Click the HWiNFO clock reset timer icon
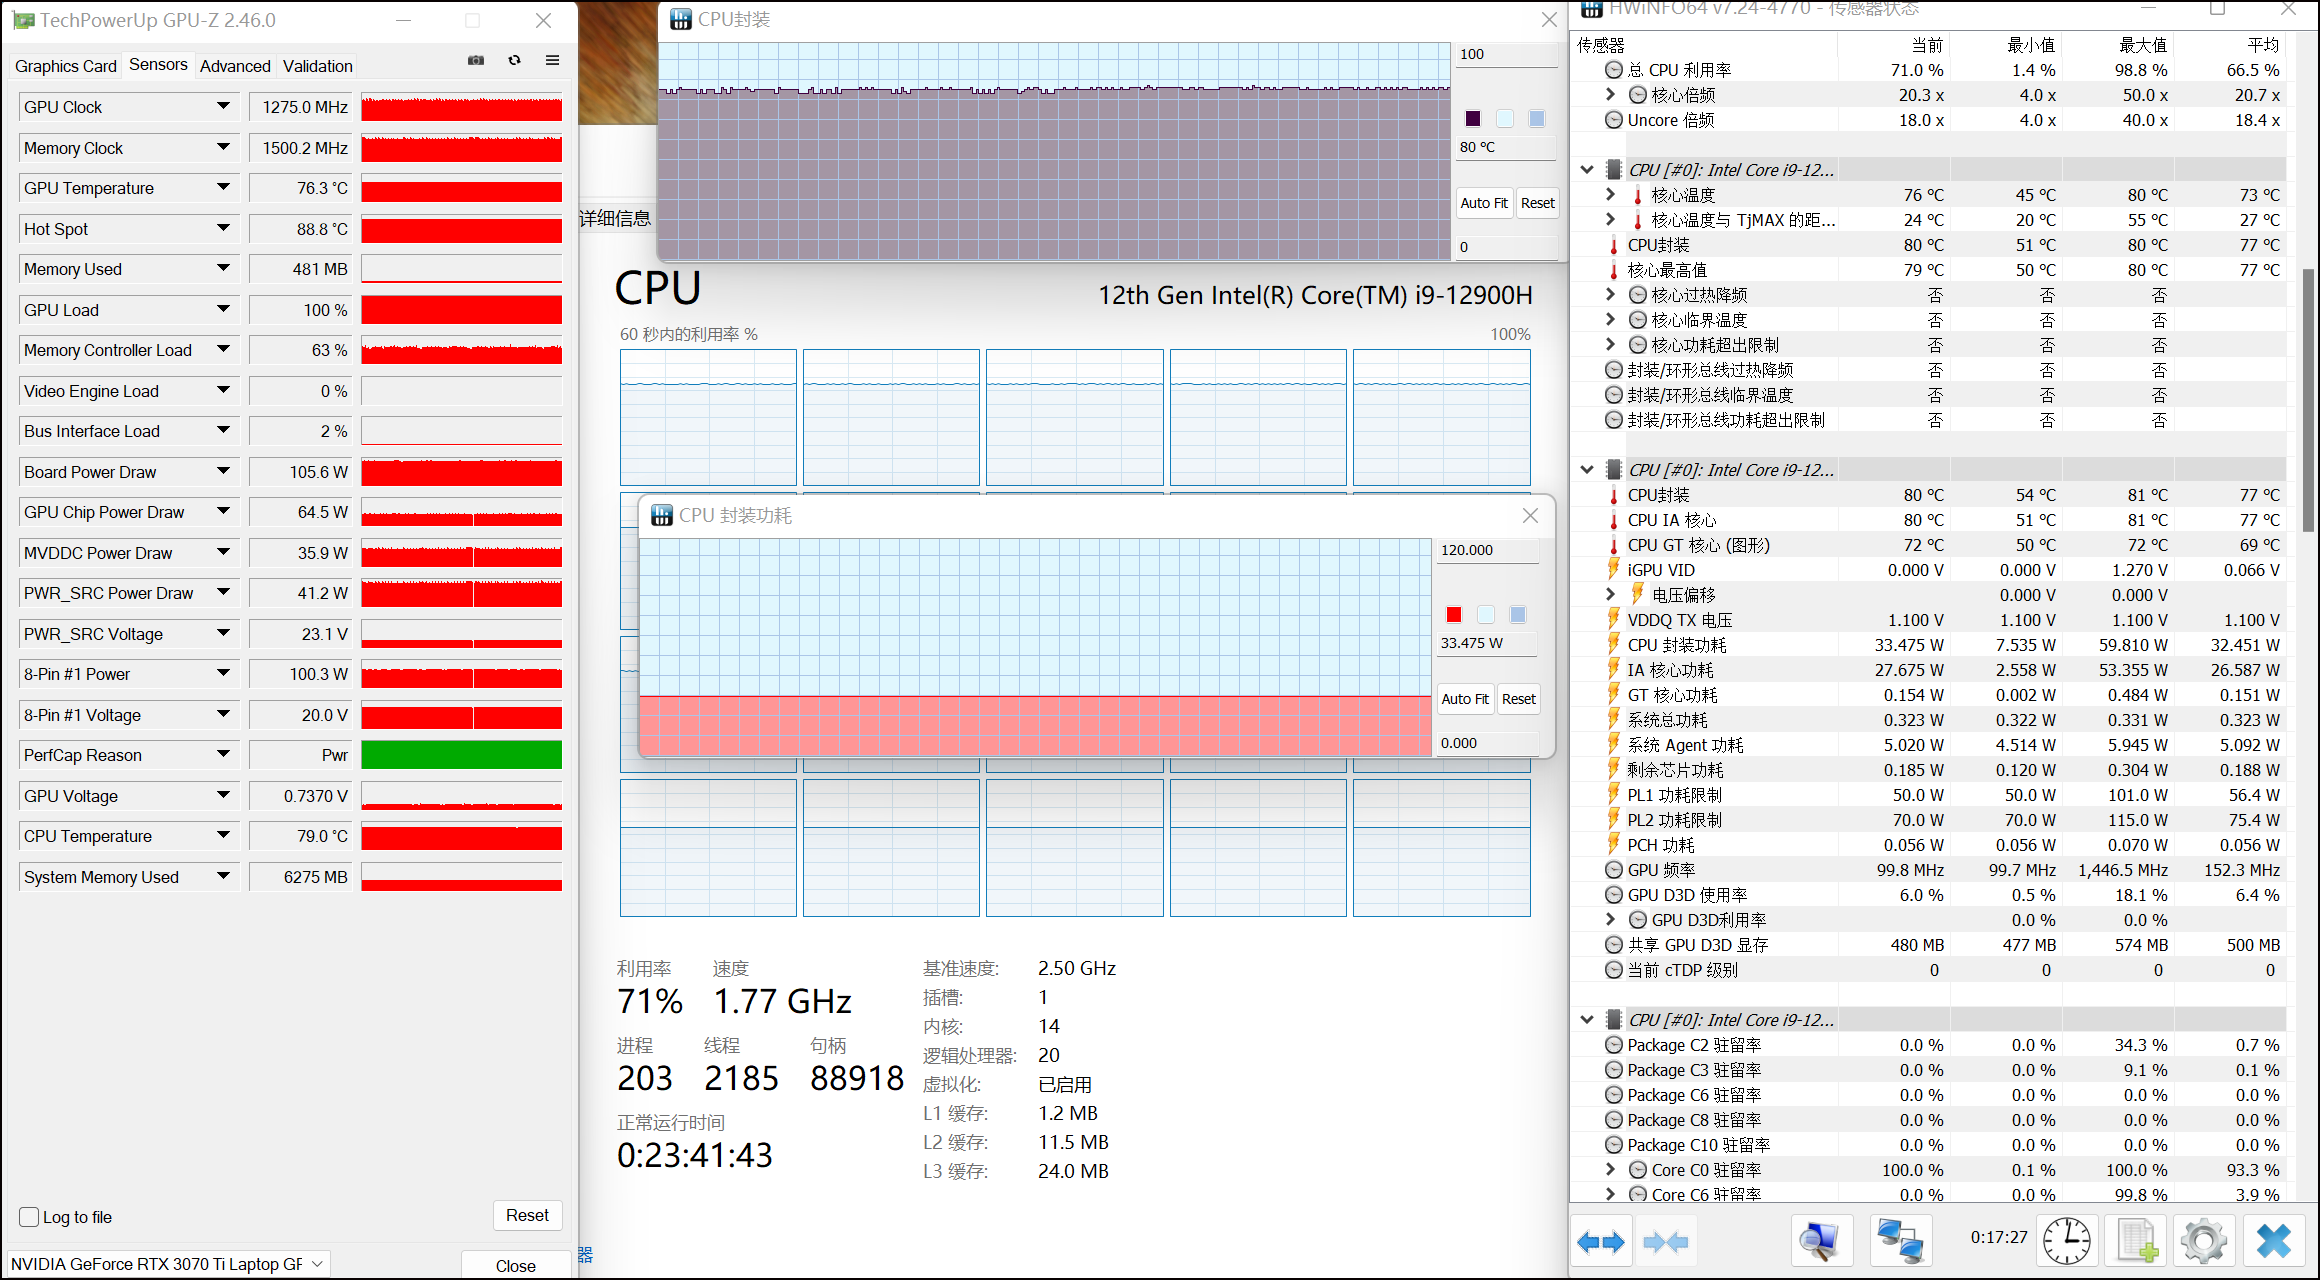2320x1280 pixels. pos(2066,1242)
